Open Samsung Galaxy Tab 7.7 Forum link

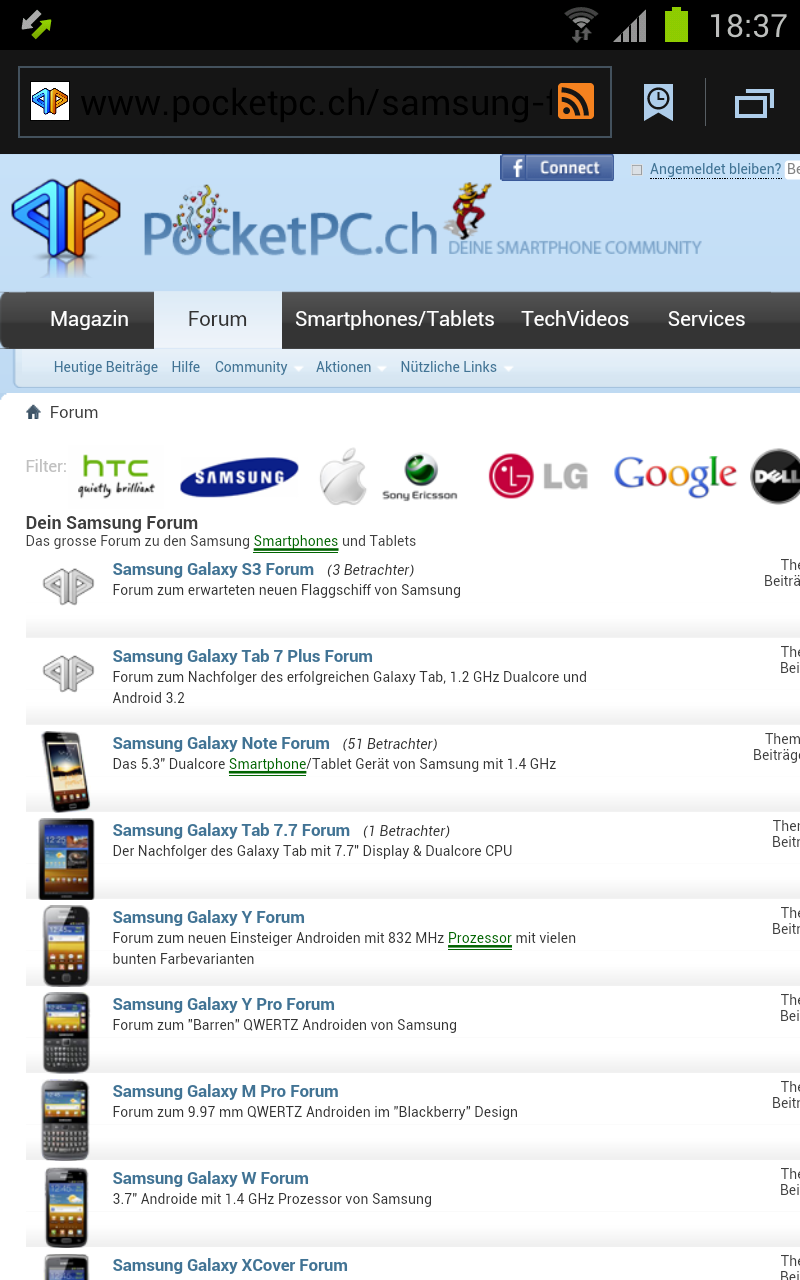tap(231, 830)
